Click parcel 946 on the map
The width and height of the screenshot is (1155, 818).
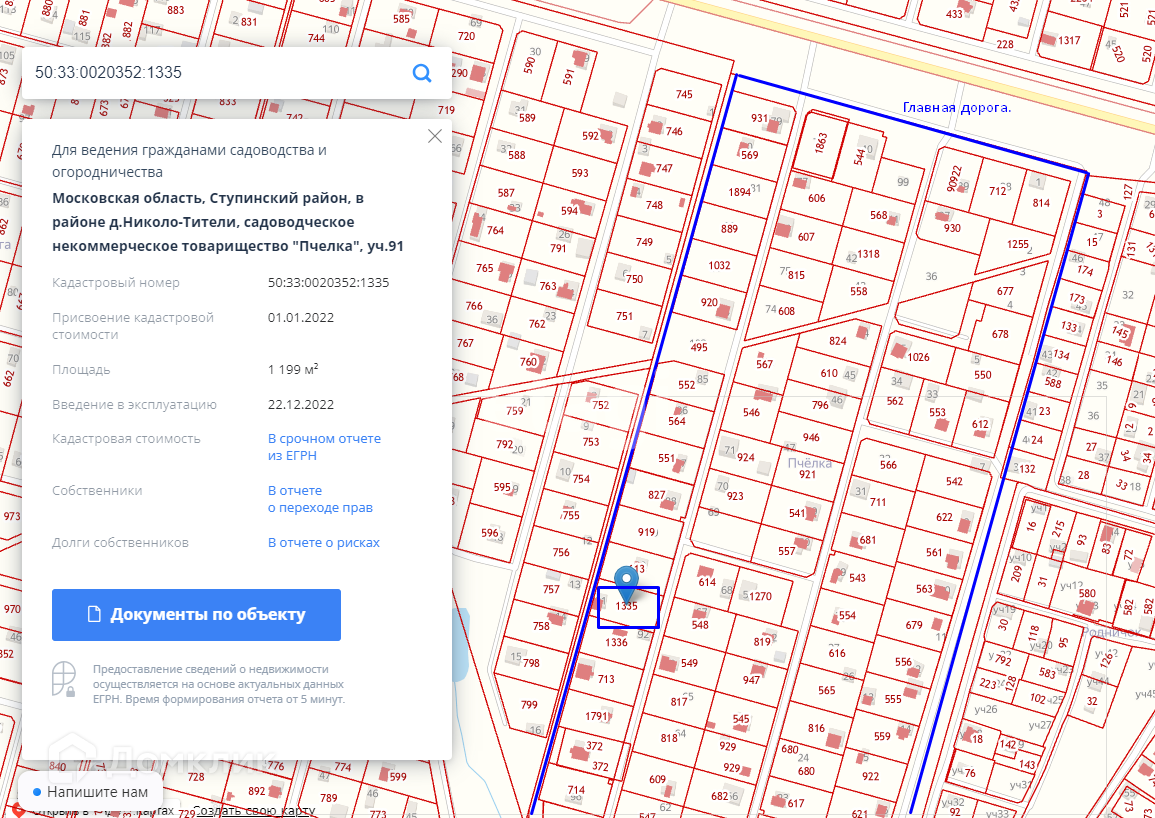(811, 438)
